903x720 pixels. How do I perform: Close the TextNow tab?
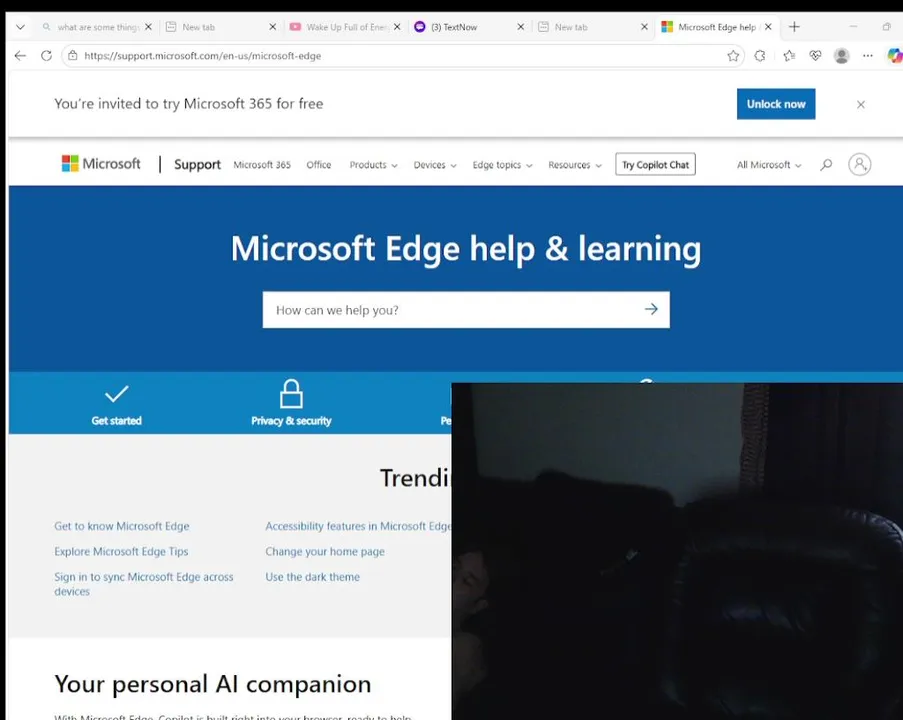[521, 26]
